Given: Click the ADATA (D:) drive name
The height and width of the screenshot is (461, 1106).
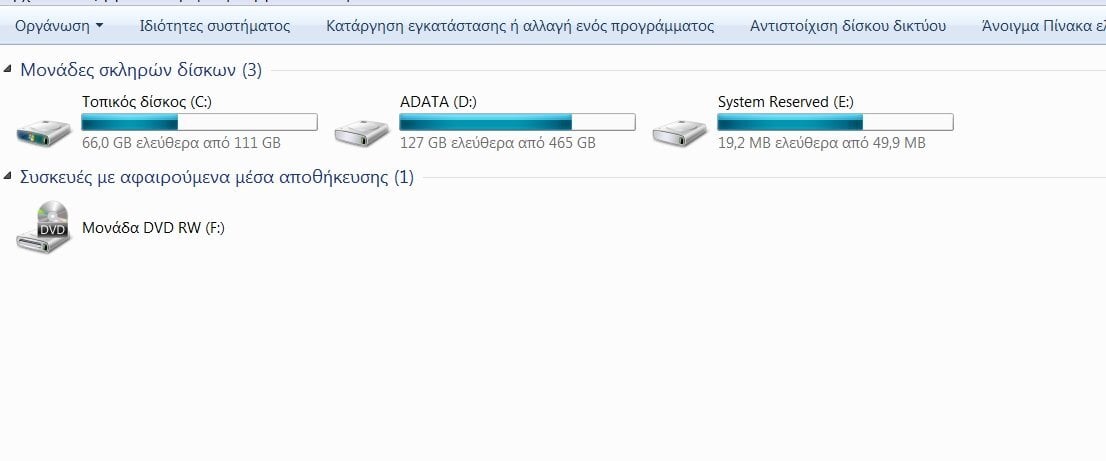Looking at the screenshot, I should (437, 102).
